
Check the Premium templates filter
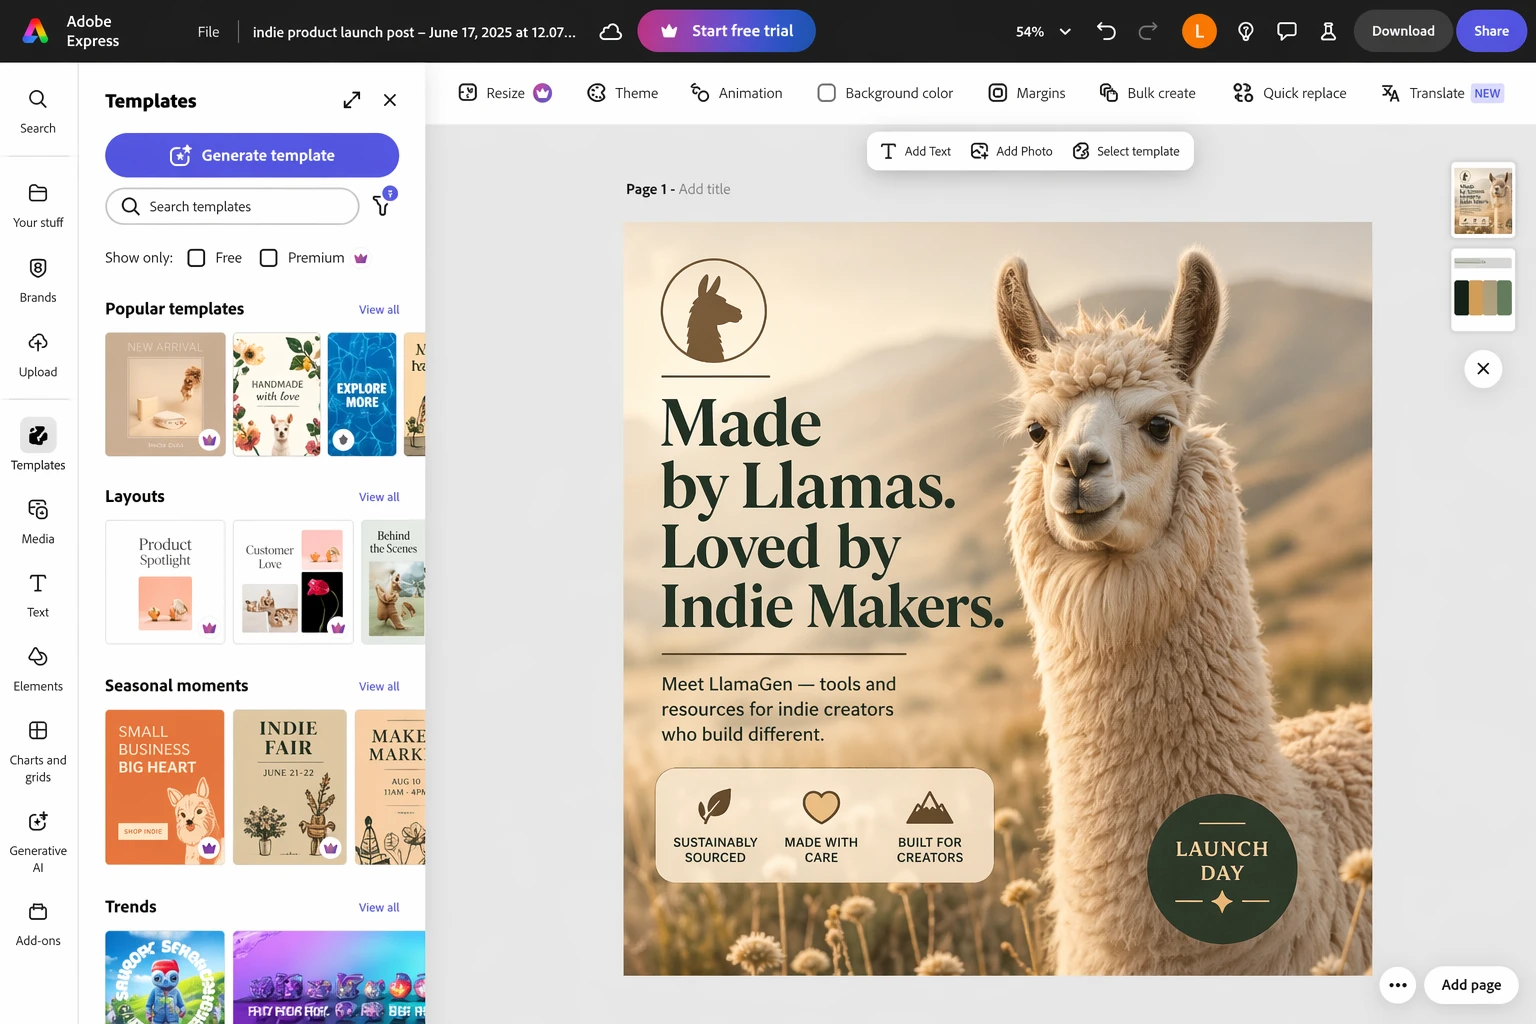(x=269, y=258)
